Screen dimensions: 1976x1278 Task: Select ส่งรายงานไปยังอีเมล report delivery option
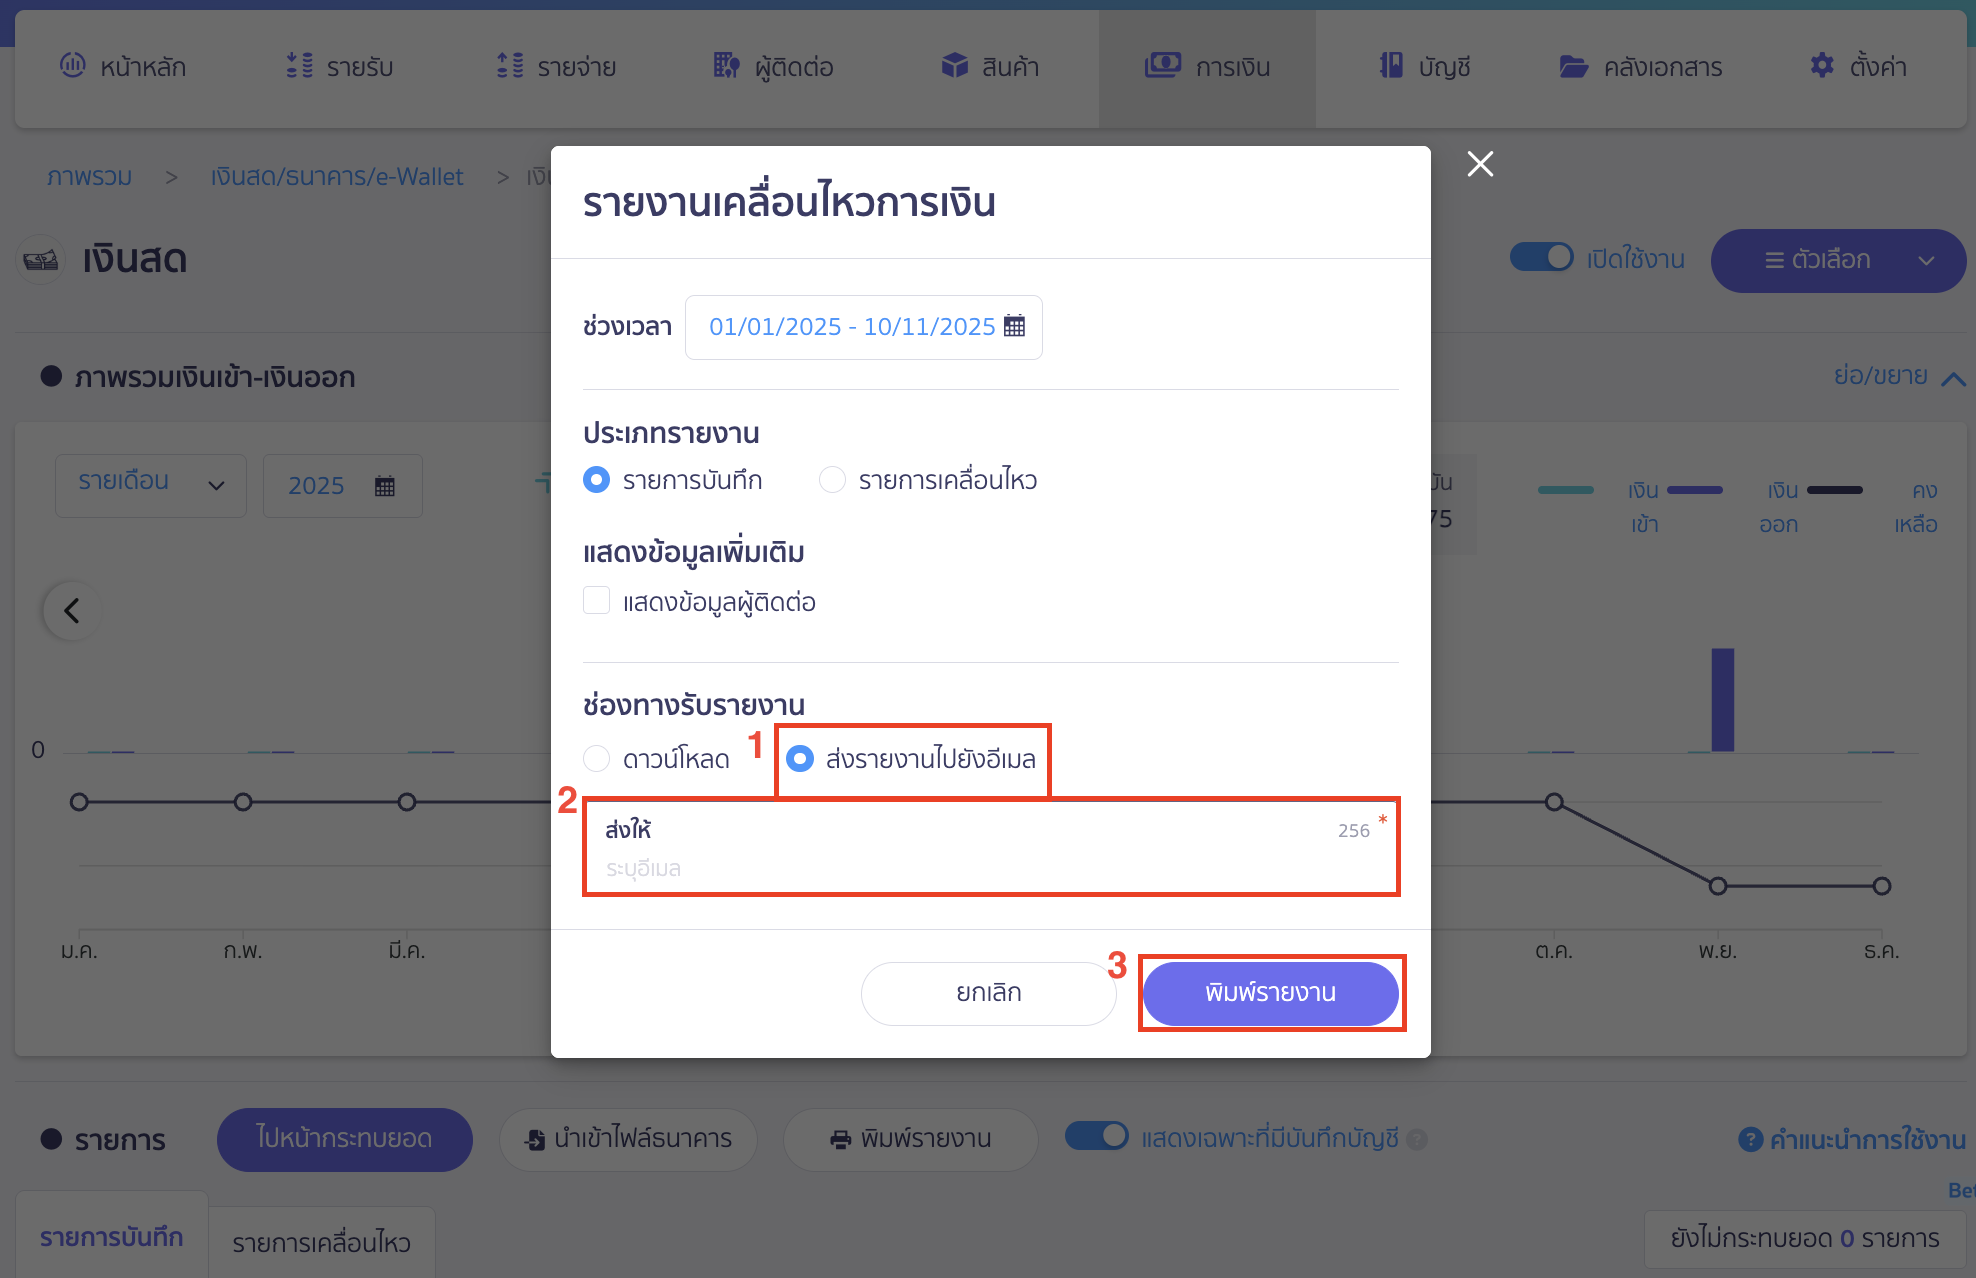[800, 759]
